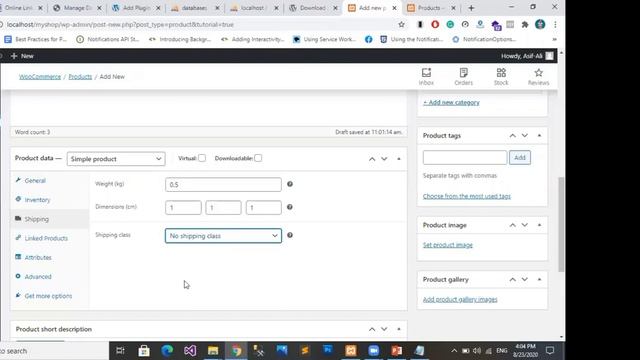Open the Linked Products tab
Viewport: 640px width, 360px height.
click(x=46, y=238)
